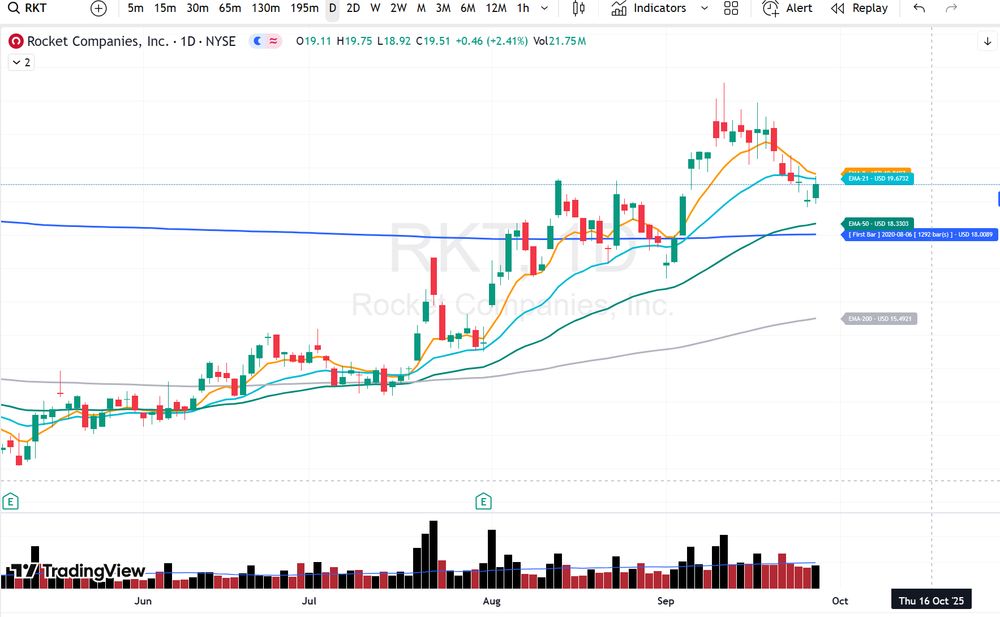Click the high value H19.75
The height and width of the screenshot is (617, 1000).
pyautogui.click(x=354, y=41)
